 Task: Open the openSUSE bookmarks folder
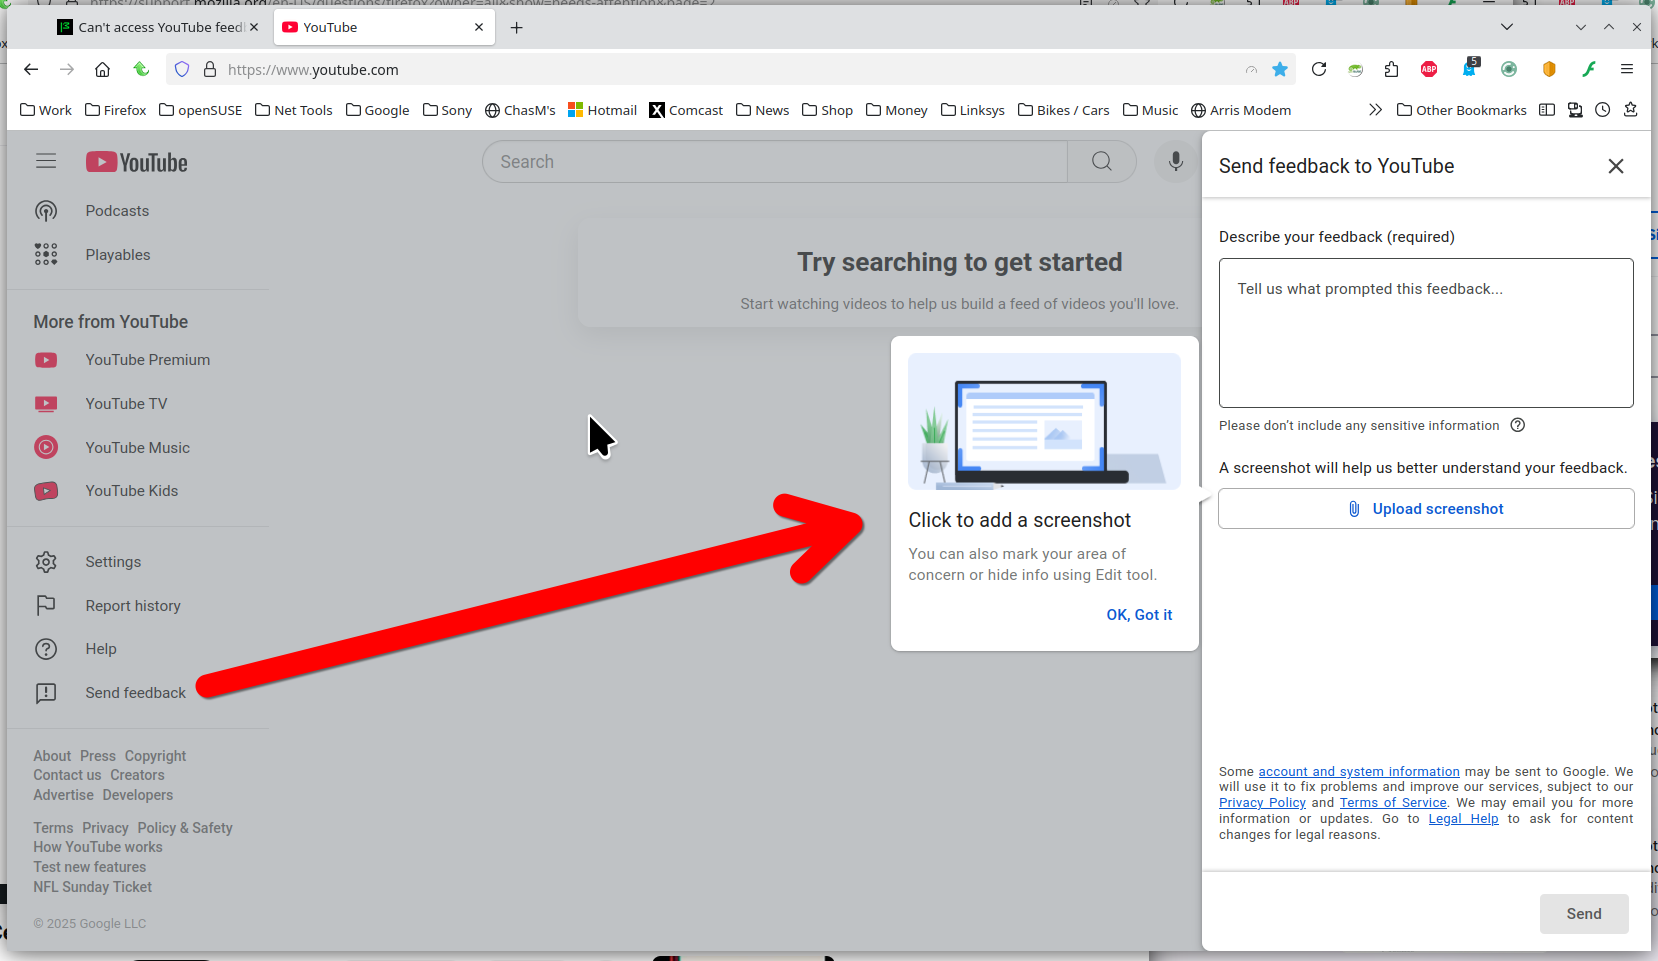pyautogui.click(x=201, y=110)
